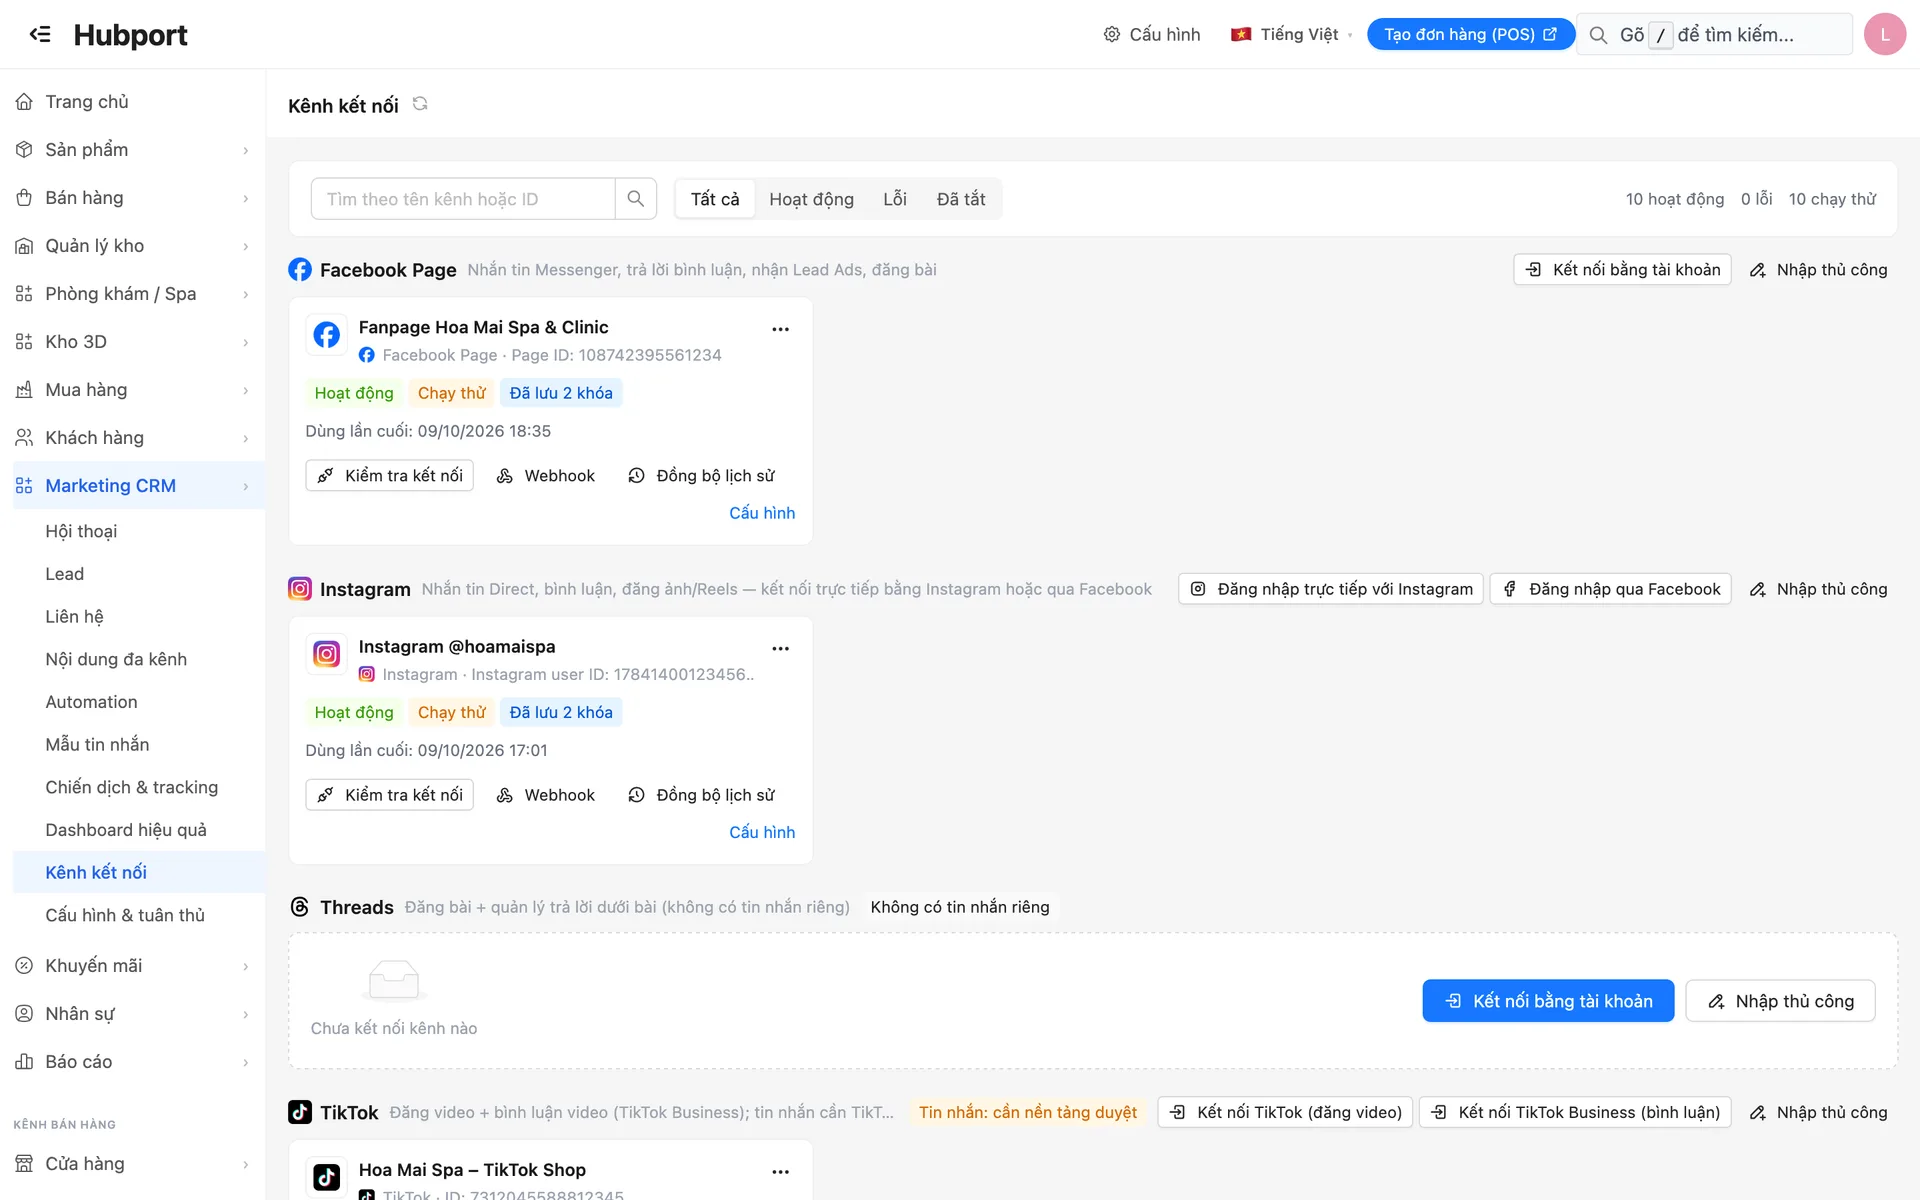1920x1200 pixels.
Task: Open the three-dot menu for Fanpage Hoa Mai Spa
Action: coord(781,329)
